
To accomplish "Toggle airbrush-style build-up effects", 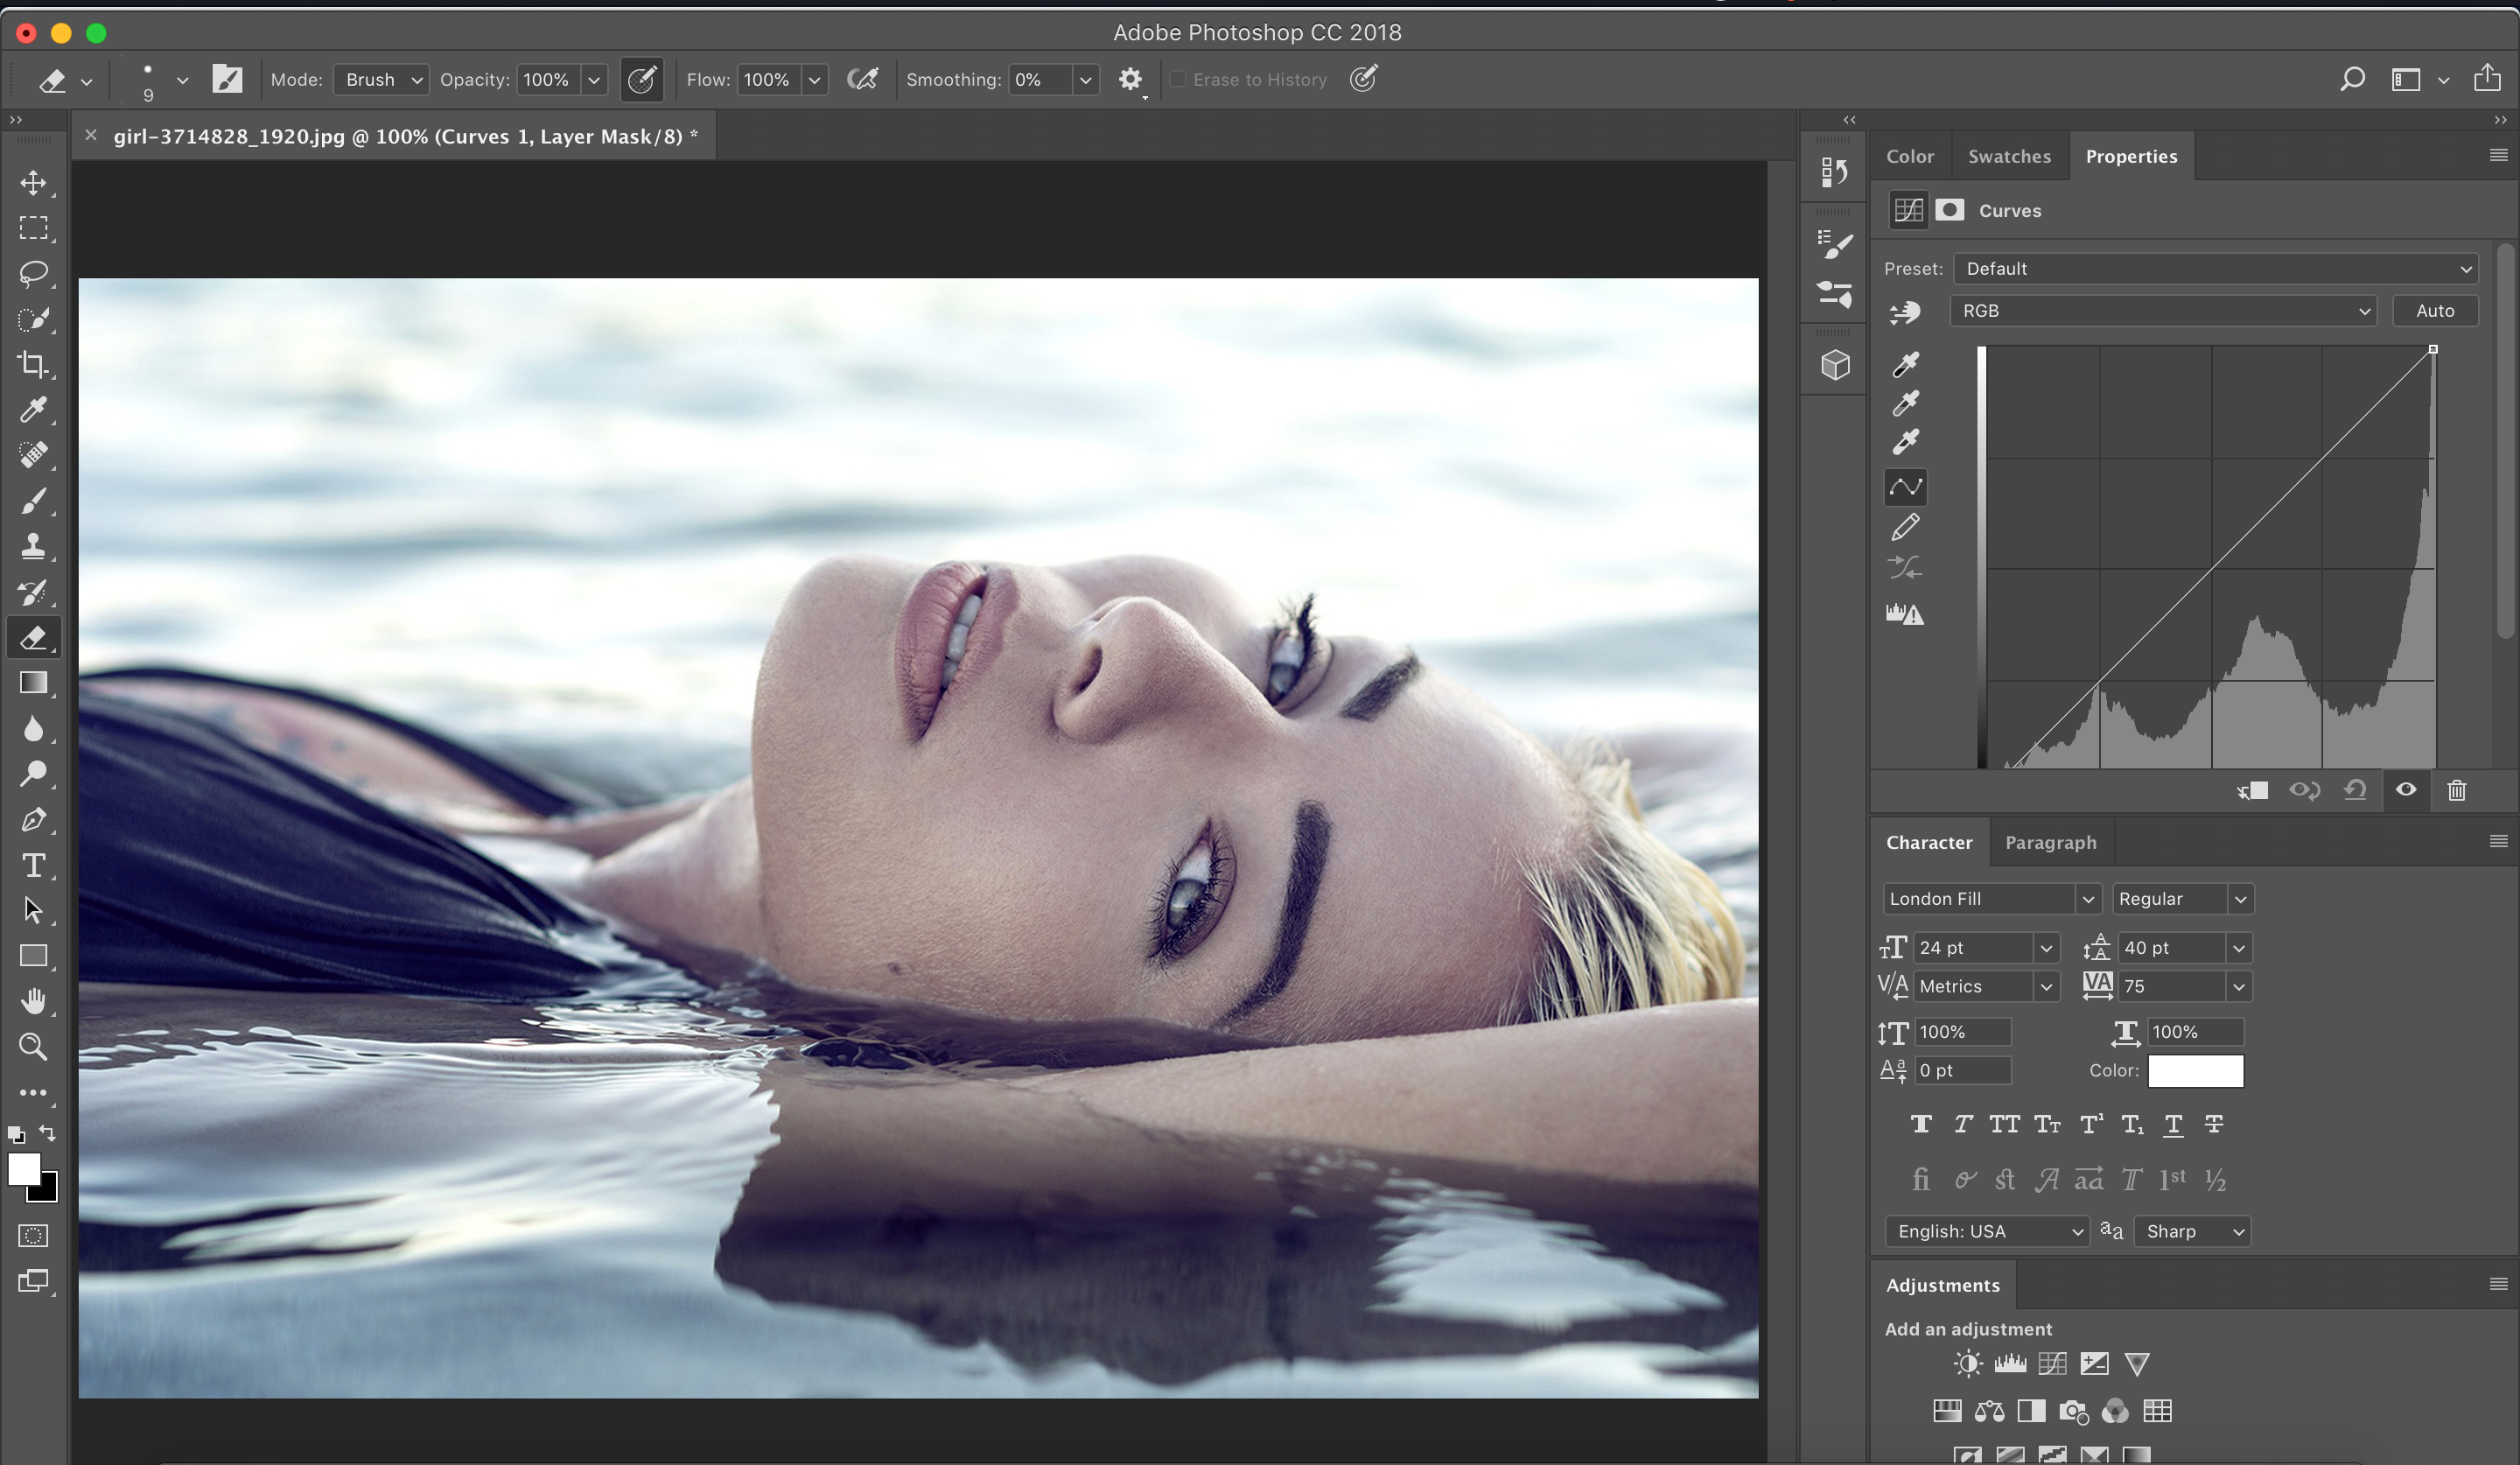I will click(x=862, y=80).
